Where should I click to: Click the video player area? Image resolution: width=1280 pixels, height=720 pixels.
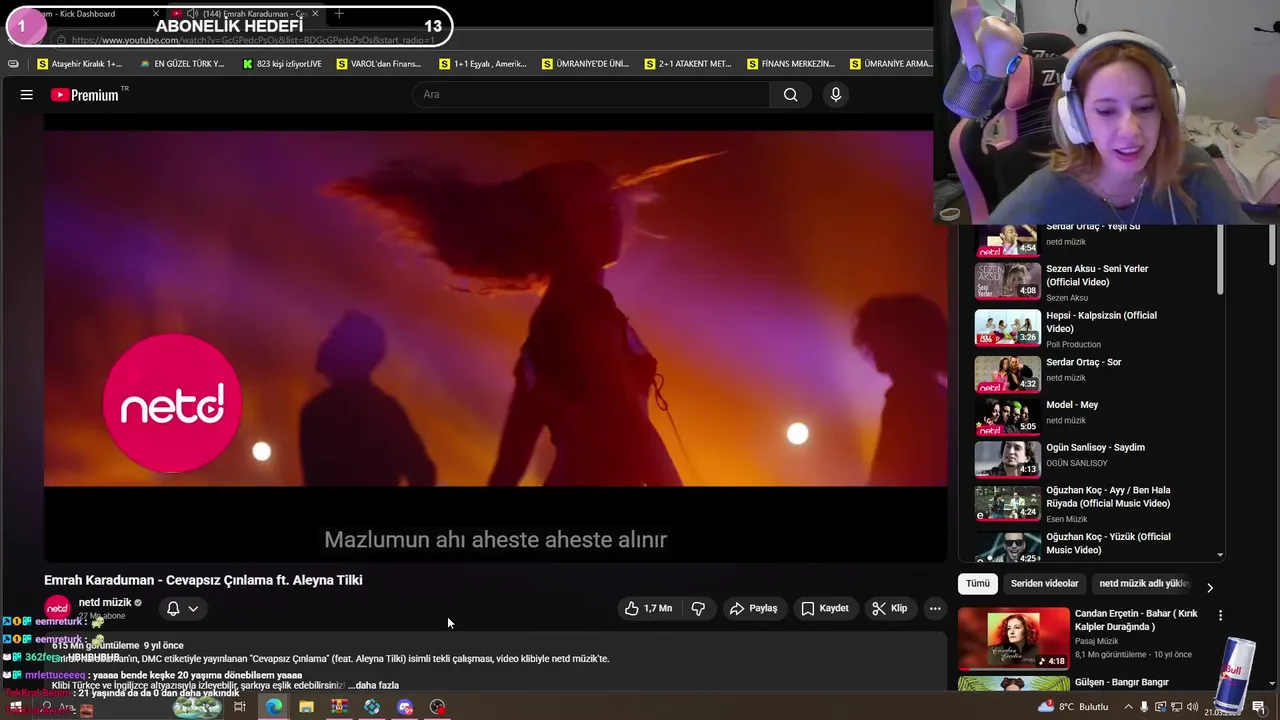tap(495, 340)
